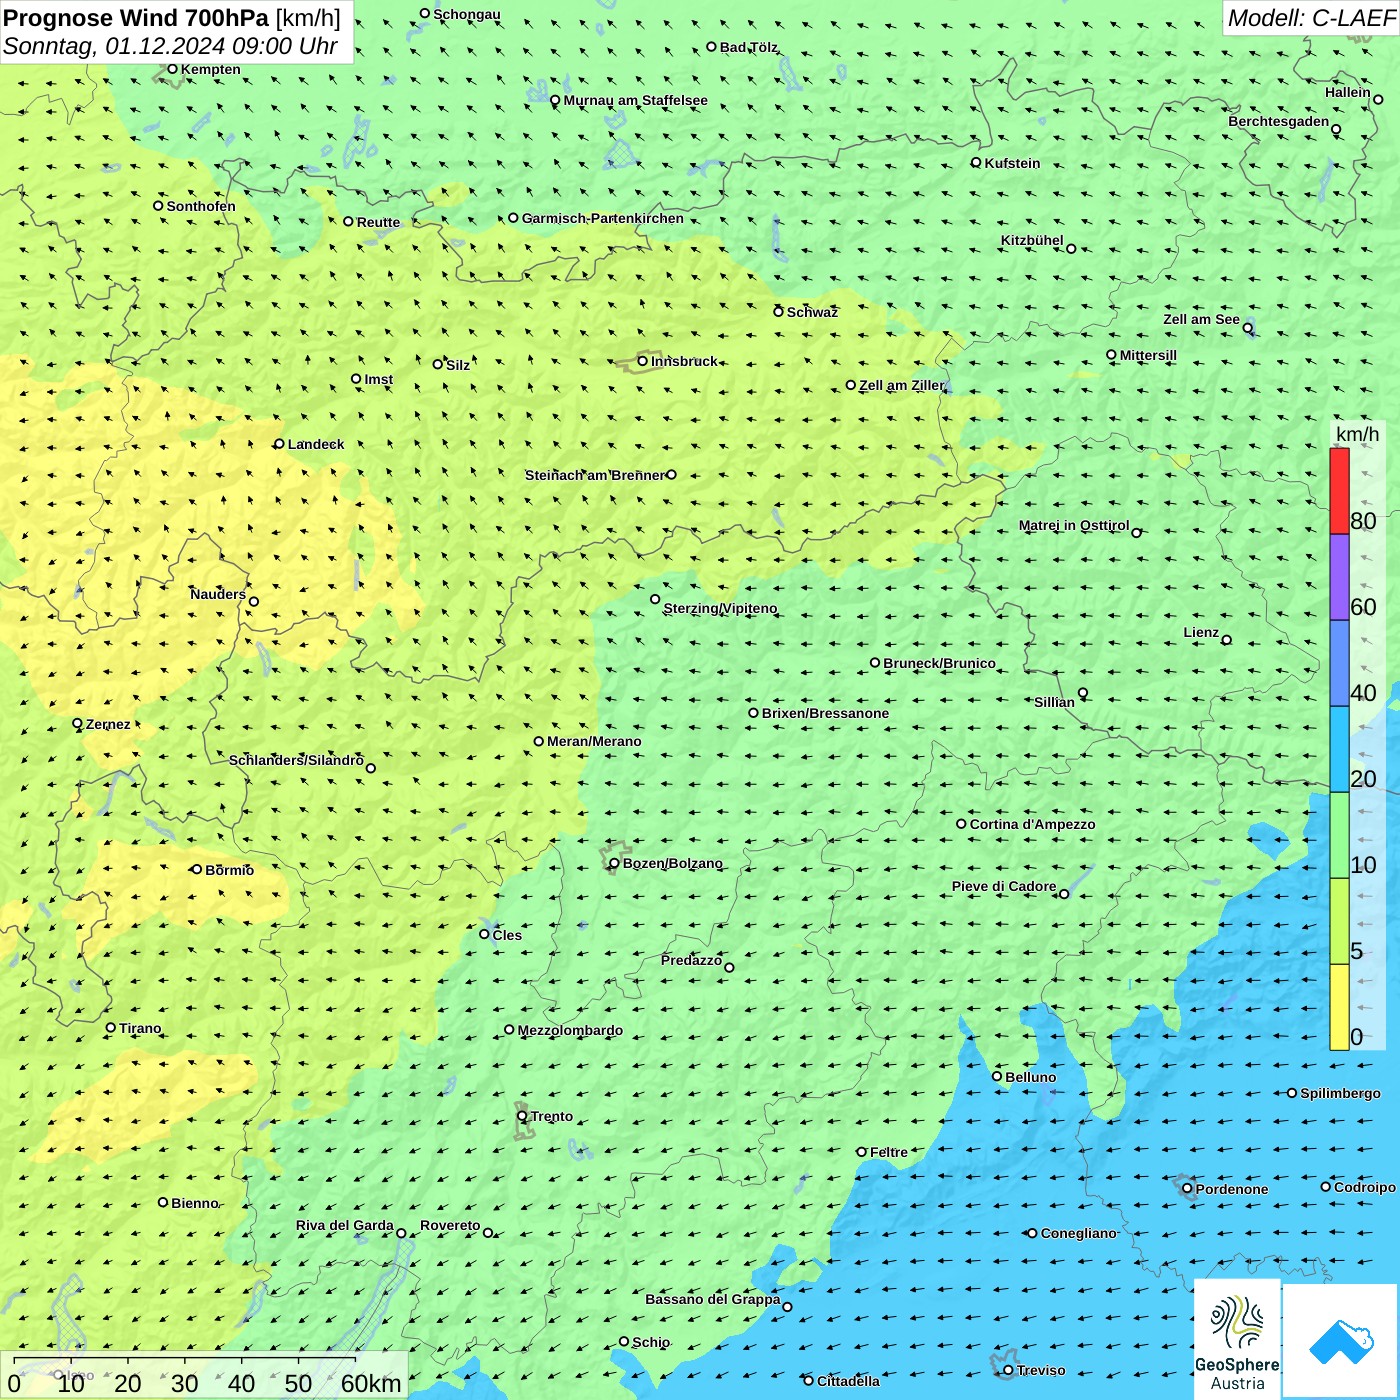This screenshot has width=1400, height=1400.
Task: Click the Trento city marker
Action: [x=522, y=1116]
